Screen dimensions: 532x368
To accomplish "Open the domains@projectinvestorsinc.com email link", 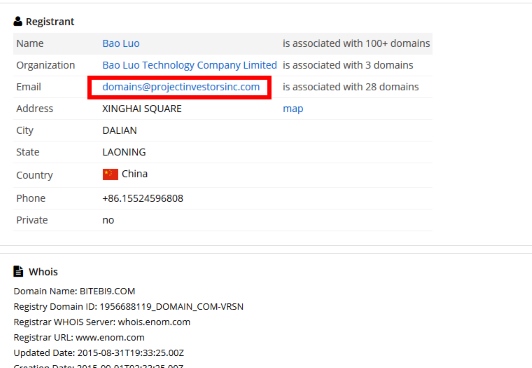I will [181, 87].
